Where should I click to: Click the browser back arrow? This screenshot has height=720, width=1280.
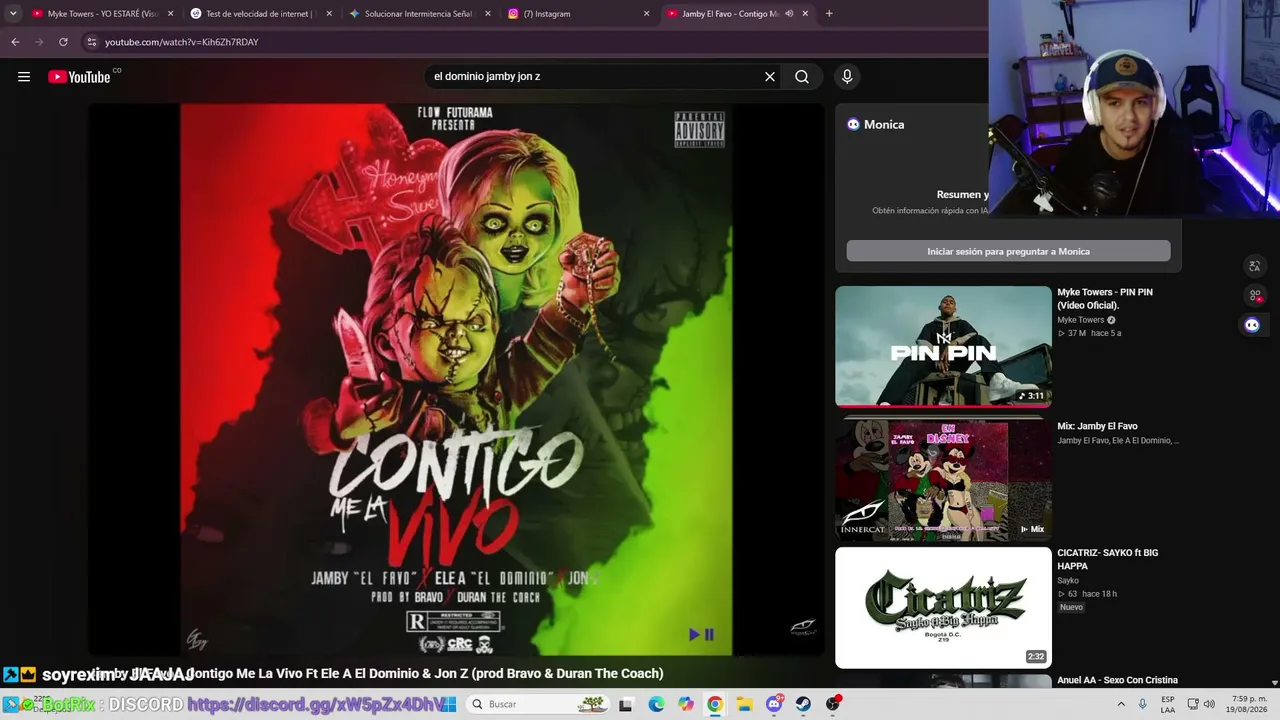pos(15,42)
